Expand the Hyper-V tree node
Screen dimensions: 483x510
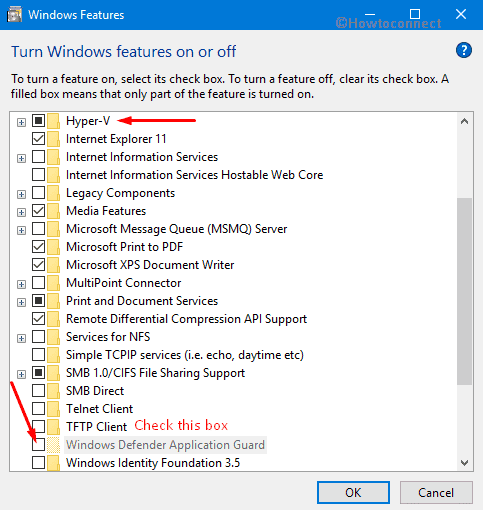point(21,122)
